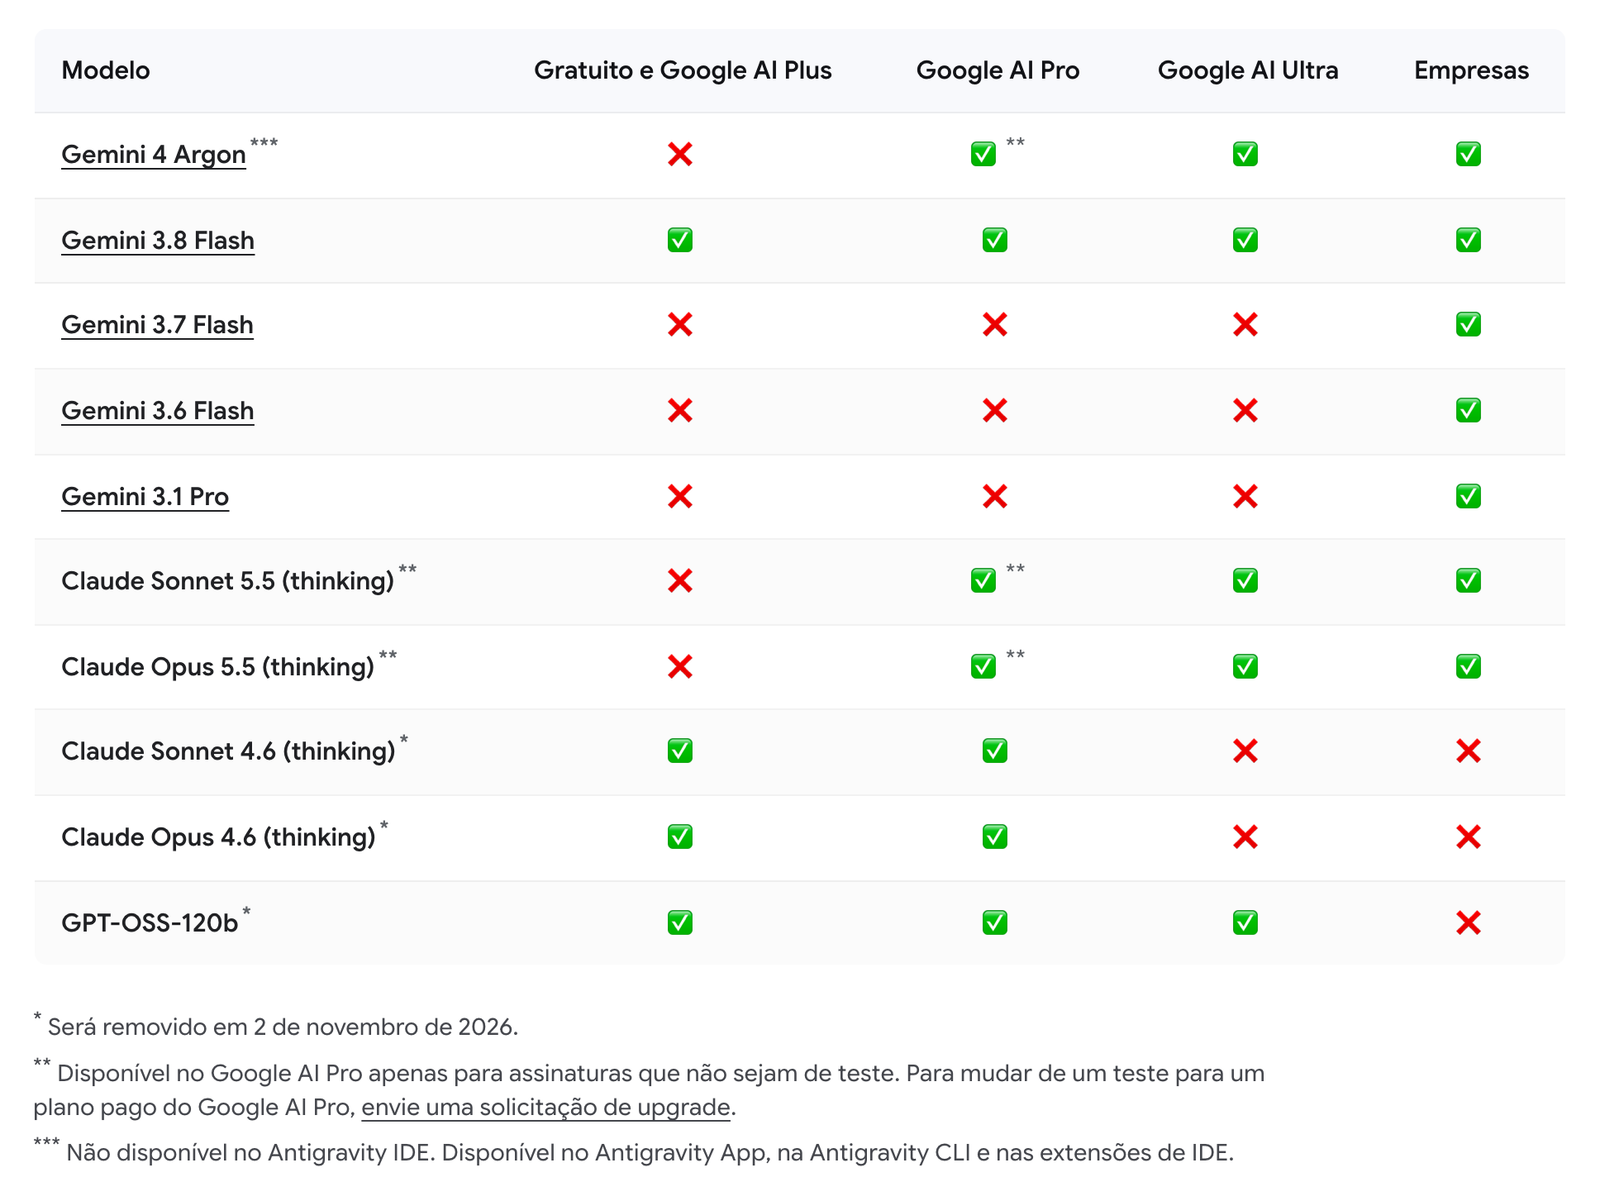Click the Empresas column header
Viewport: 1600px width, 1197px height.
pyautogui.click(x=1471, y=71)
